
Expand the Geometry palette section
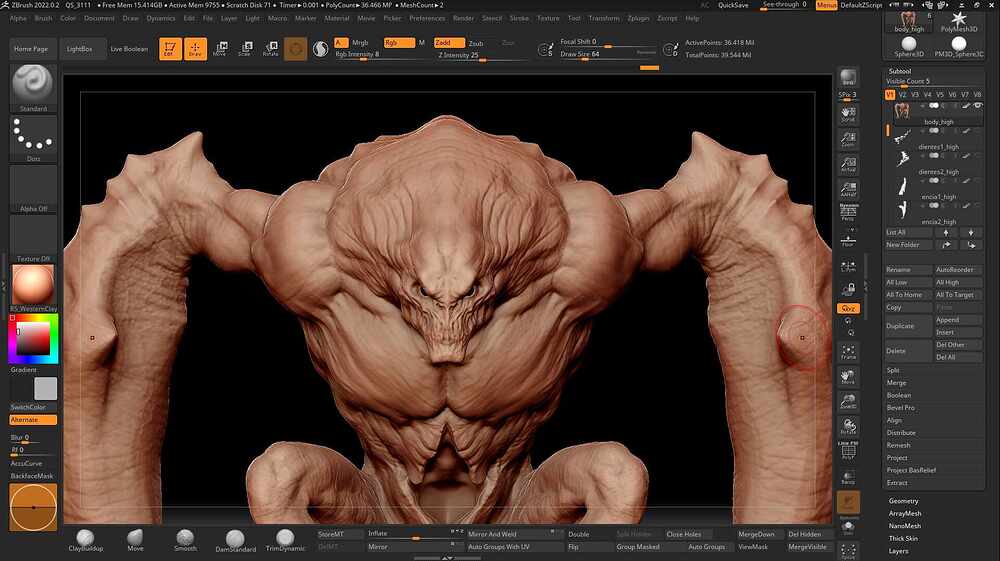[903, 501]
